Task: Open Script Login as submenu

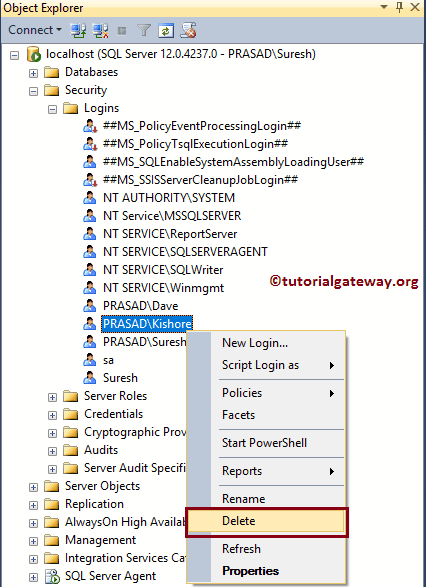Action: pyautogui.click(x=265, y=365)
